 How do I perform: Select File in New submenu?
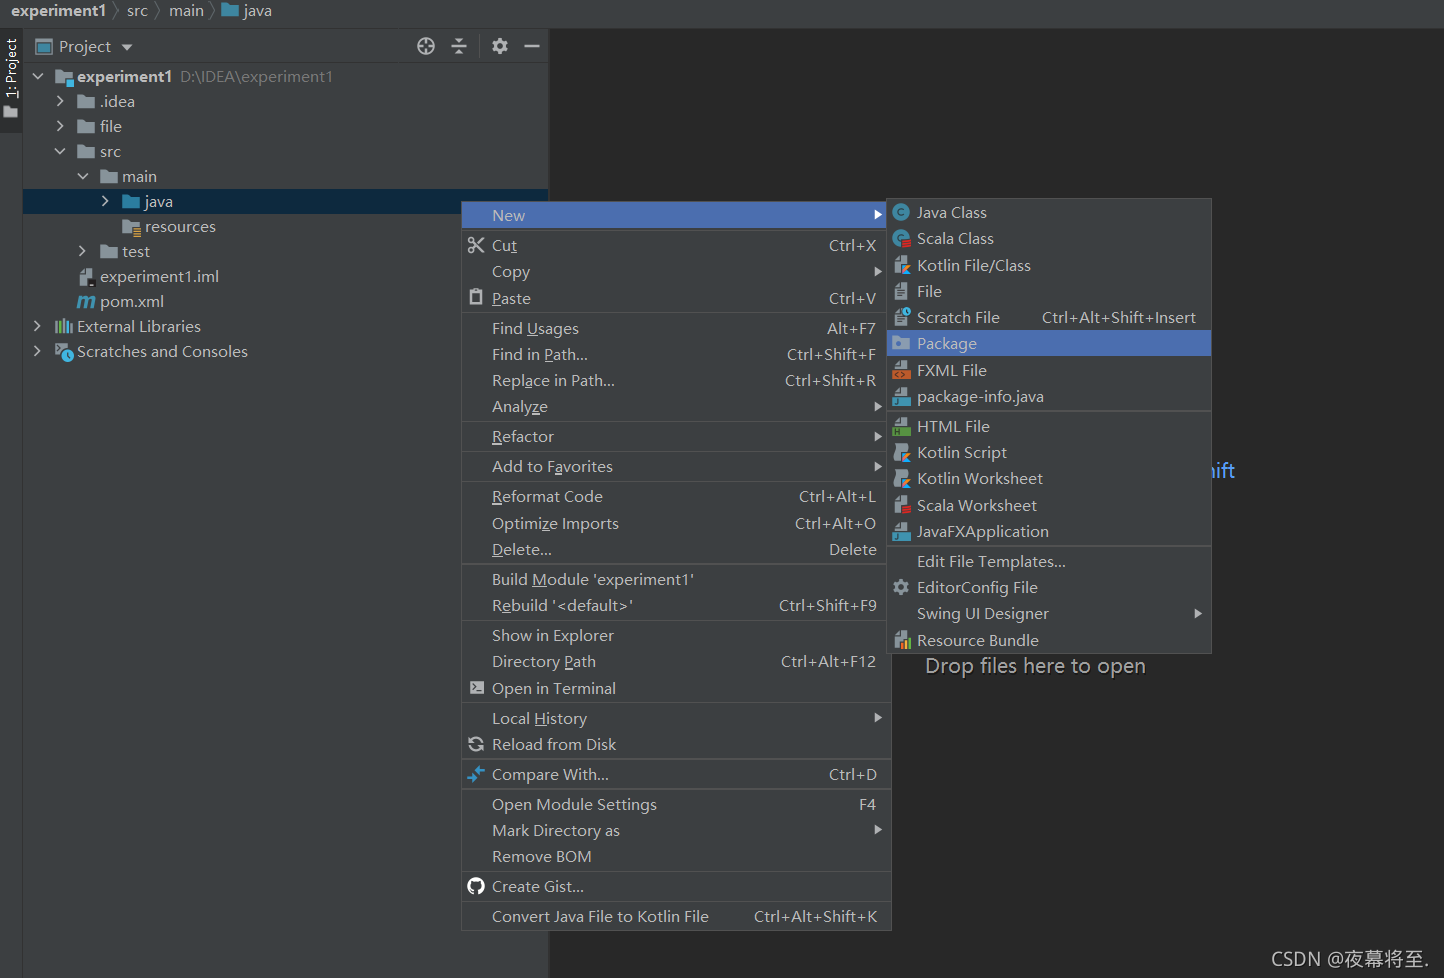click(x=1049, y=291)
